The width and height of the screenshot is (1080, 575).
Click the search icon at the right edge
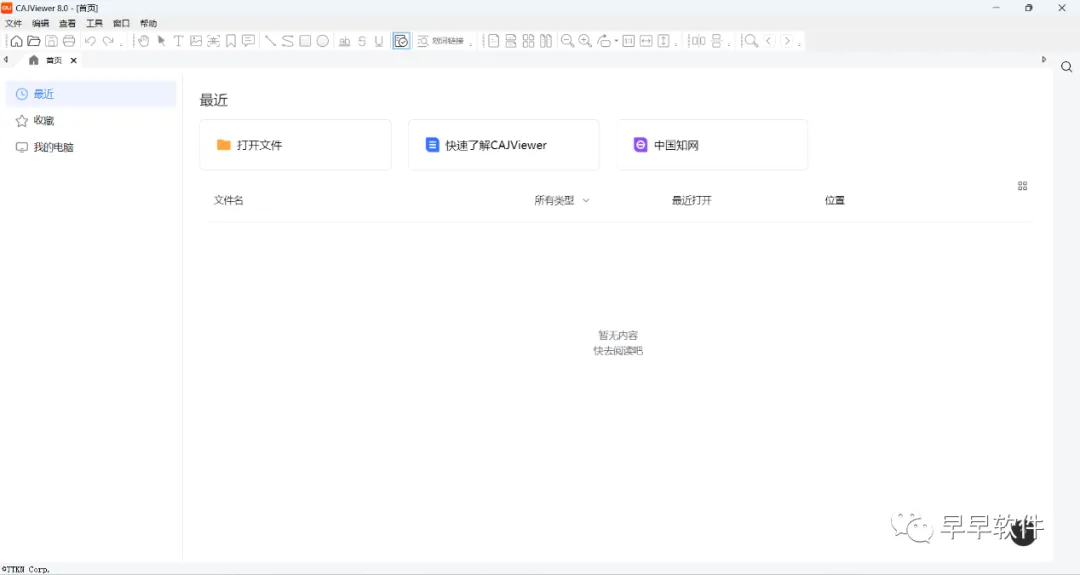1066,67
